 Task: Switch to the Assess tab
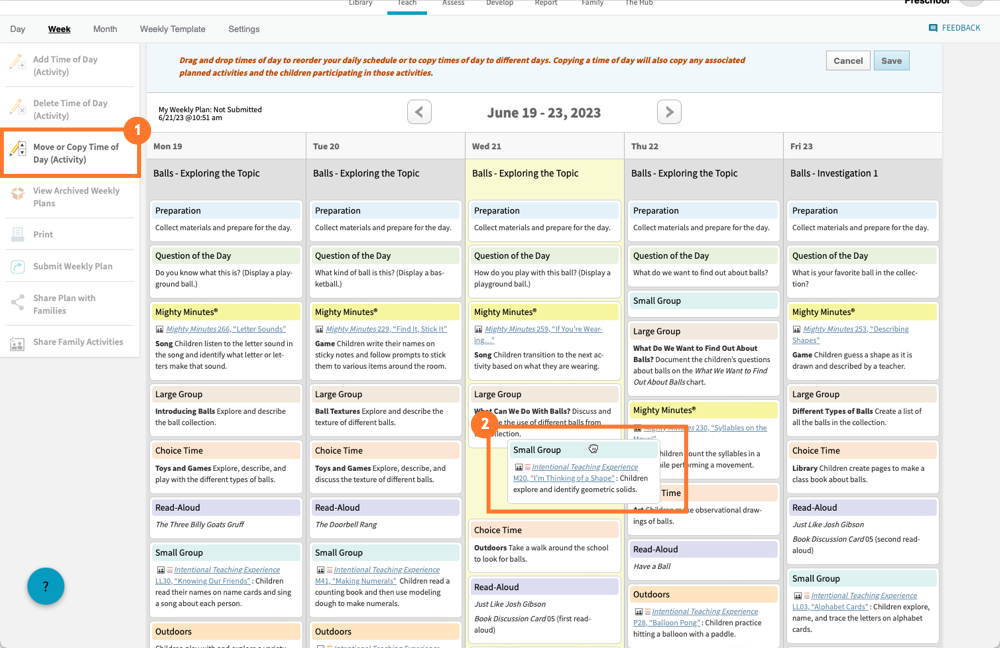coord(453,4)
